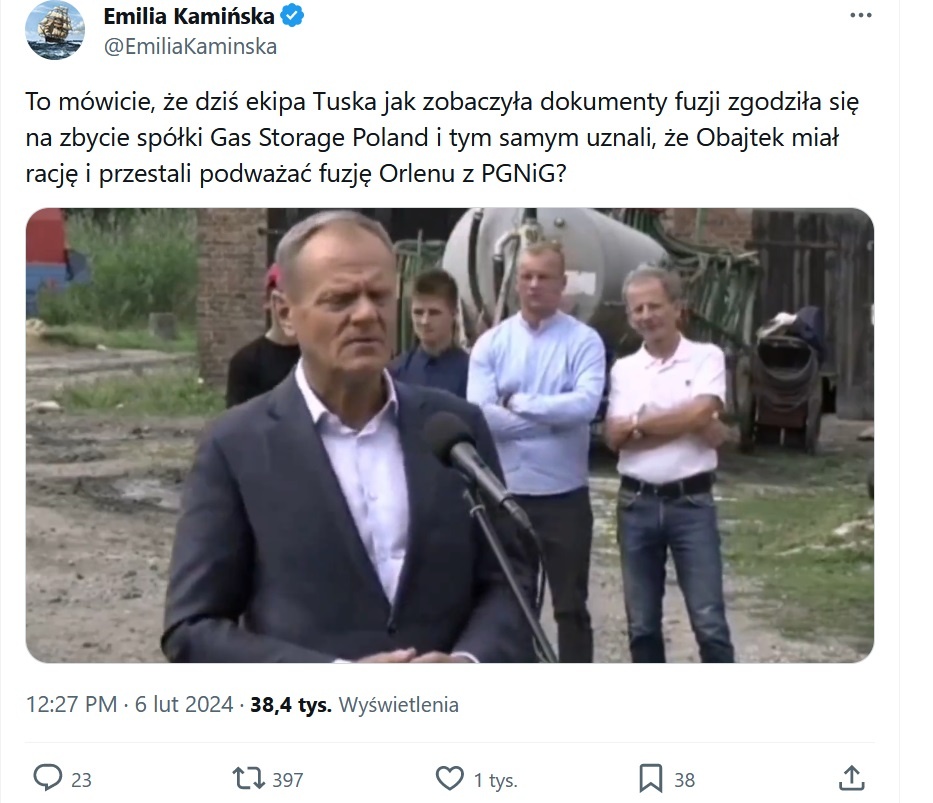933x803 pixels.
Task: Click the 23 replies count
Action: pyautogui.click(x=82, y=780)
